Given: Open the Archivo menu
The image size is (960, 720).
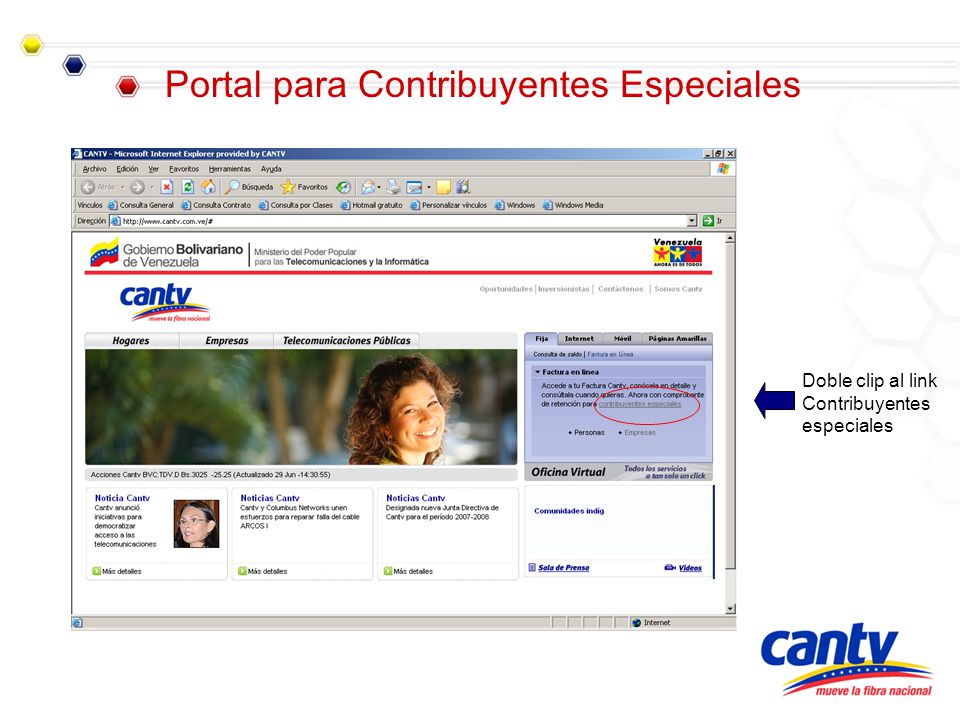Looking at the screenshot, I should click(x=94, y=169).
